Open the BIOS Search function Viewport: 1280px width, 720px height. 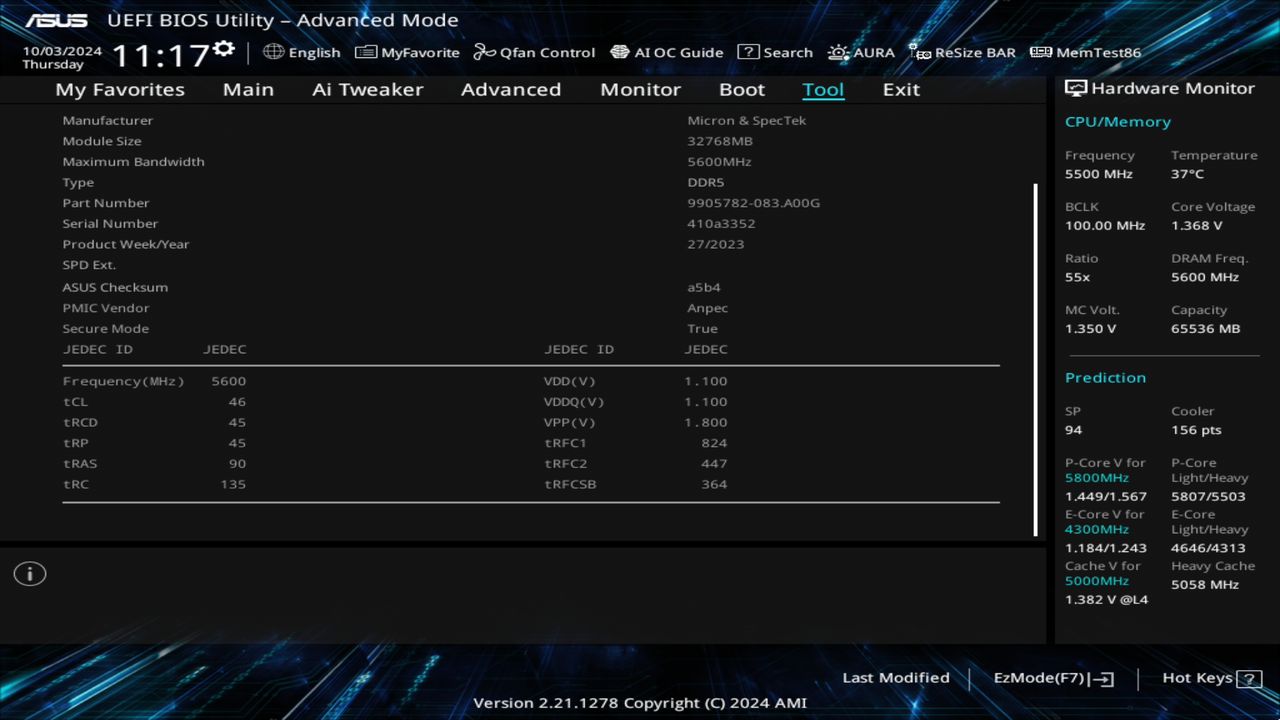click(x=775, y=52)
